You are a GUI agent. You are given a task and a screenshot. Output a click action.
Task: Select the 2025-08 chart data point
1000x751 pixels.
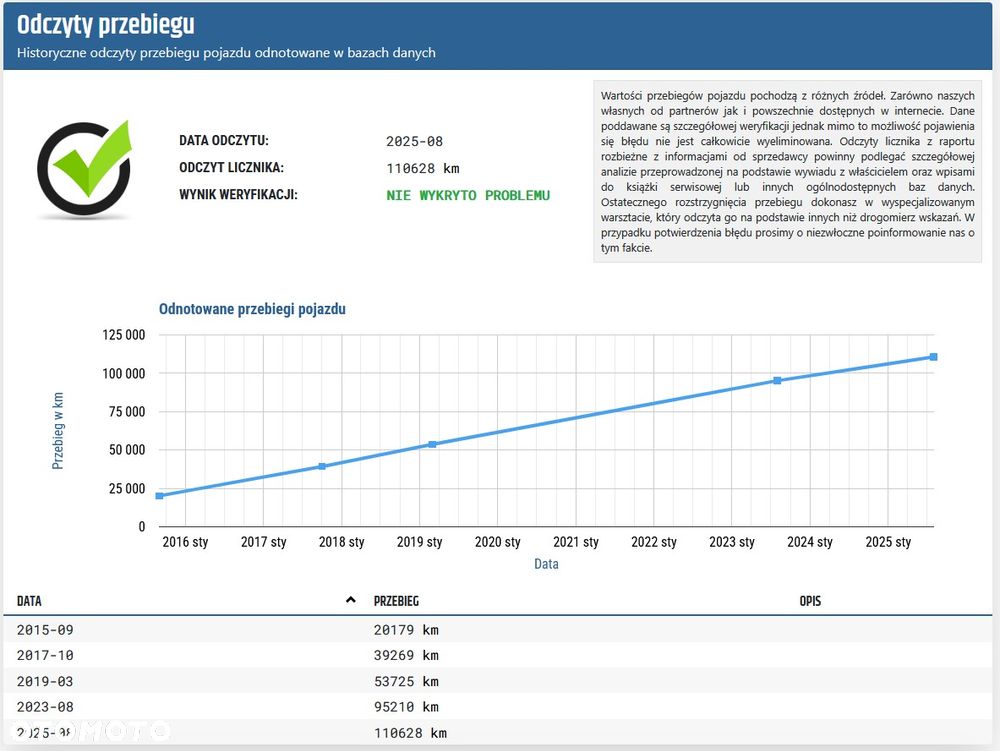[x=933, y=357]
